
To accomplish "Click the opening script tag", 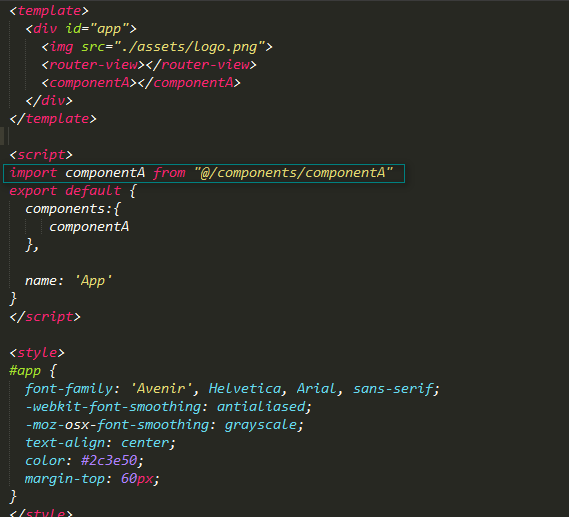I will [x=41, y=155].
